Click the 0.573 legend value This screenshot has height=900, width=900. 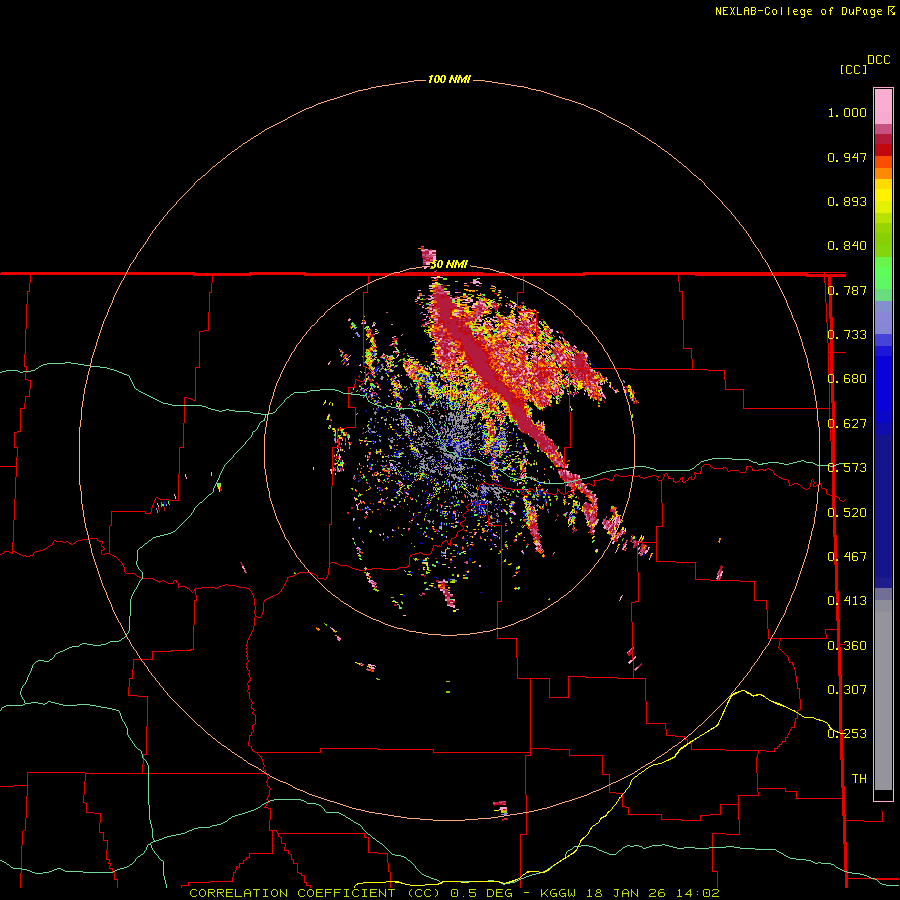coord(847,468)
